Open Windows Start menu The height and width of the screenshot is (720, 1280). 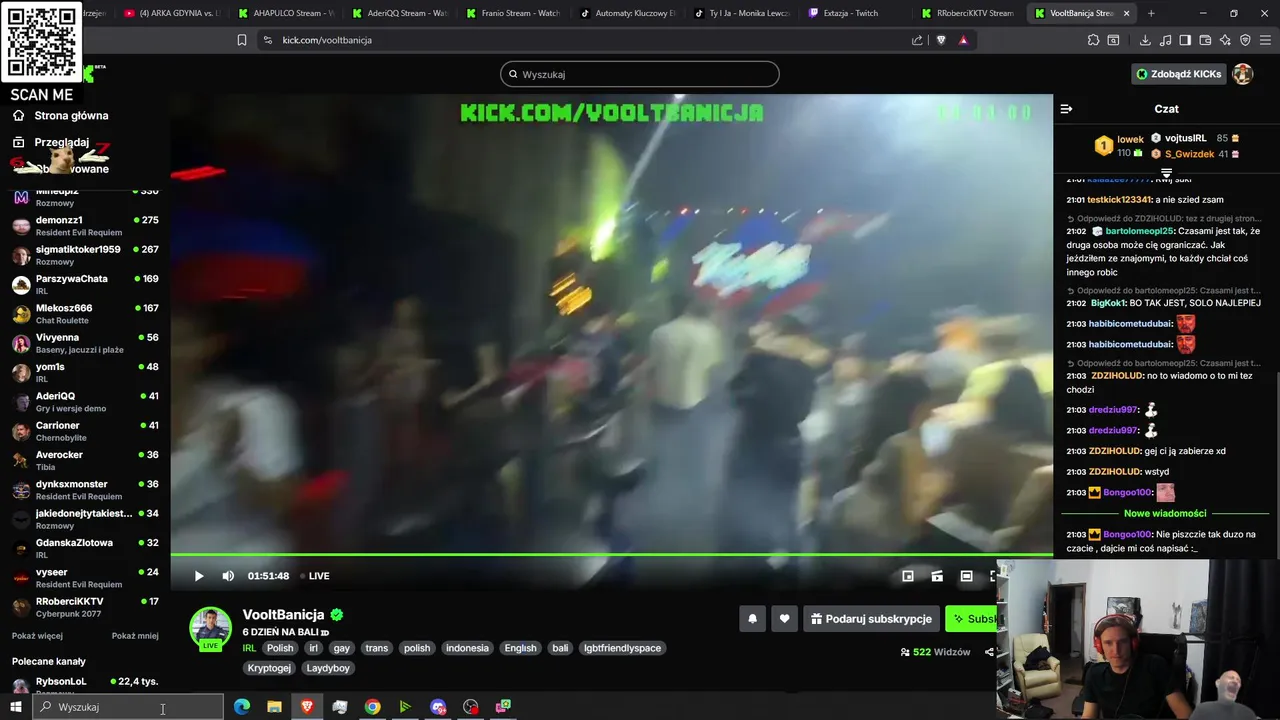coord(16,707)
